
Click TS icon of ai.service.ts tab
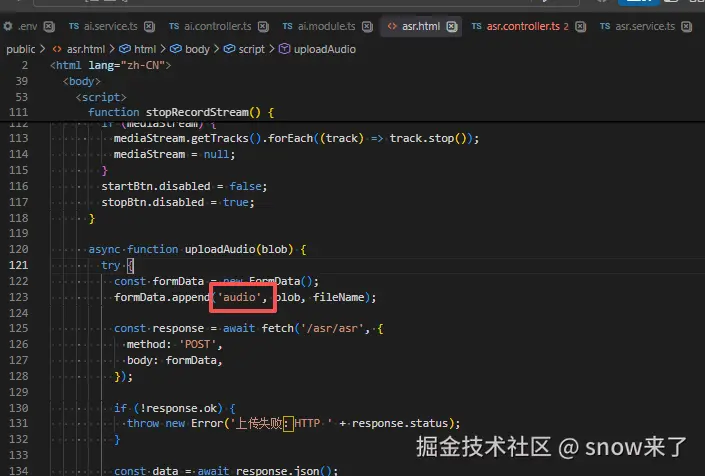[x=74, y=26]
